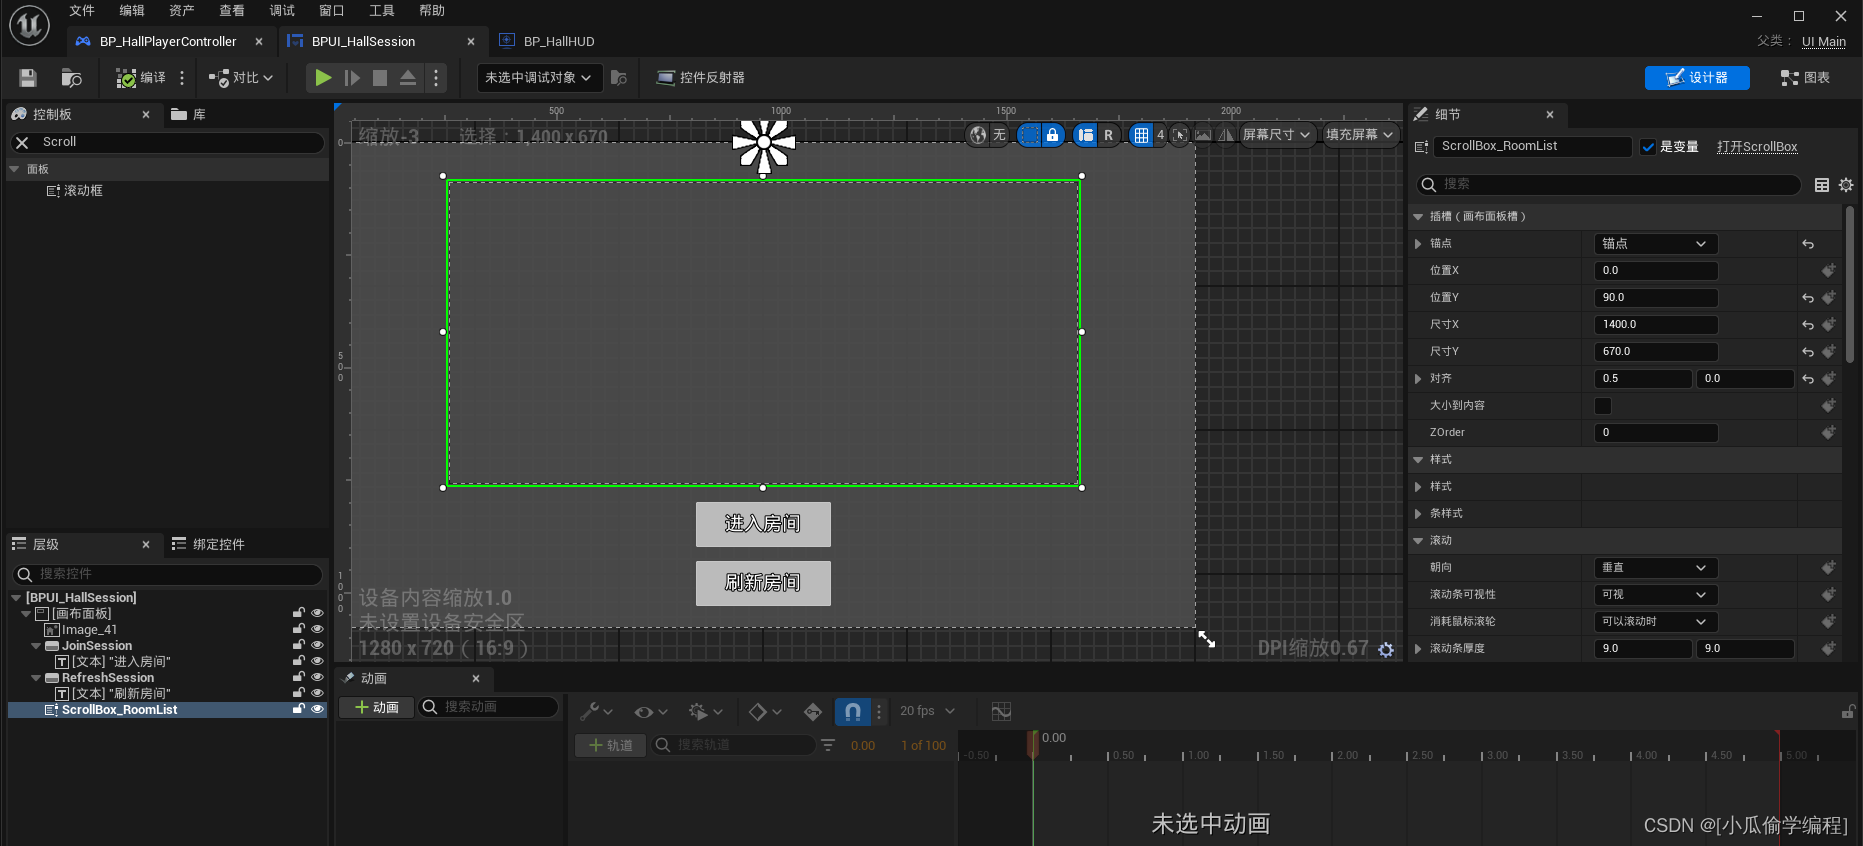The image size is (1863, 846).
Task: Click the details search field
Action: tap(1610, 185)
